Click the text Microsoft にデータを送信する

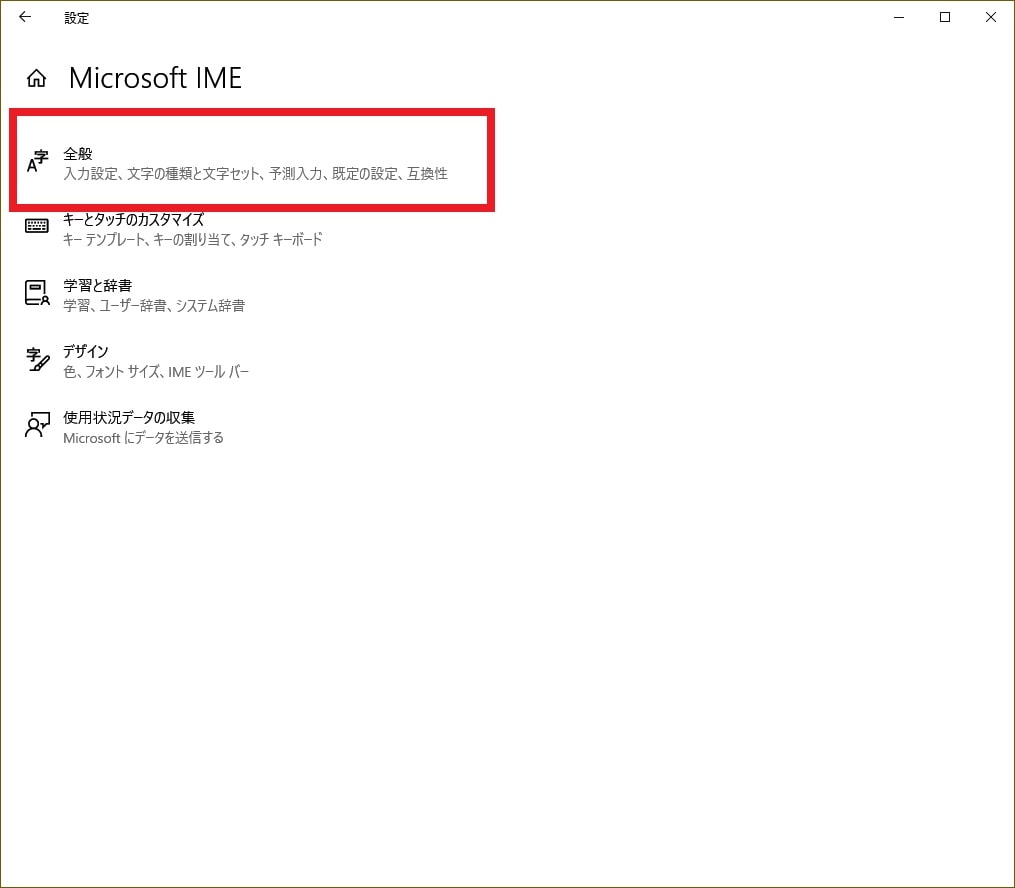tap(143, 438)
